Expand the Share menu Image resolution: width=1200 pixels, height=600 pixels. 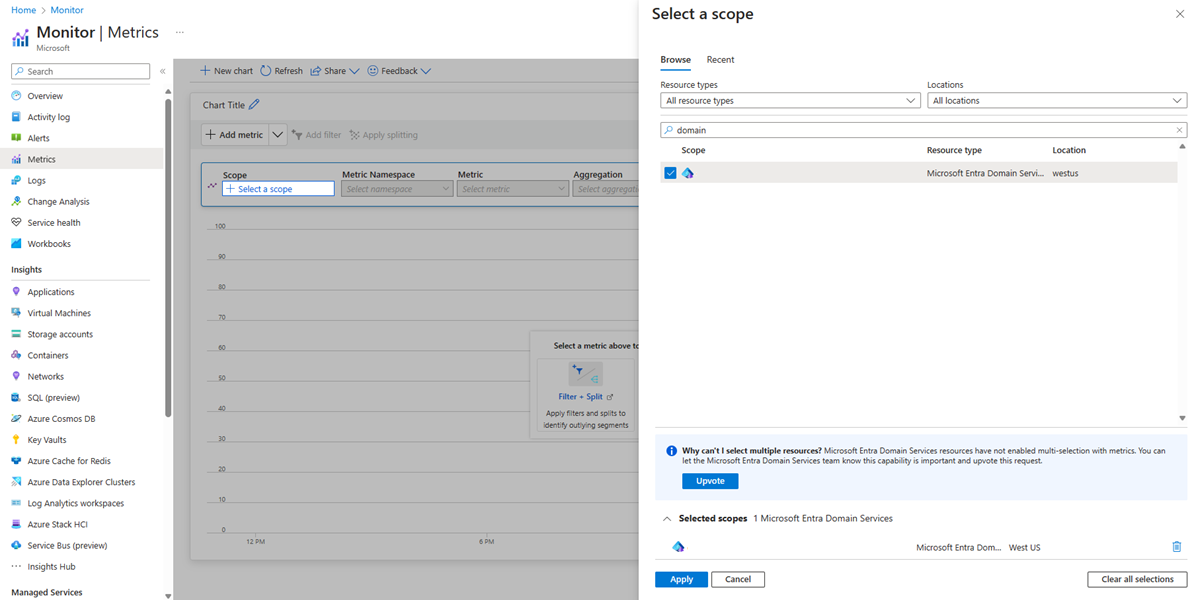click(334, 71)
